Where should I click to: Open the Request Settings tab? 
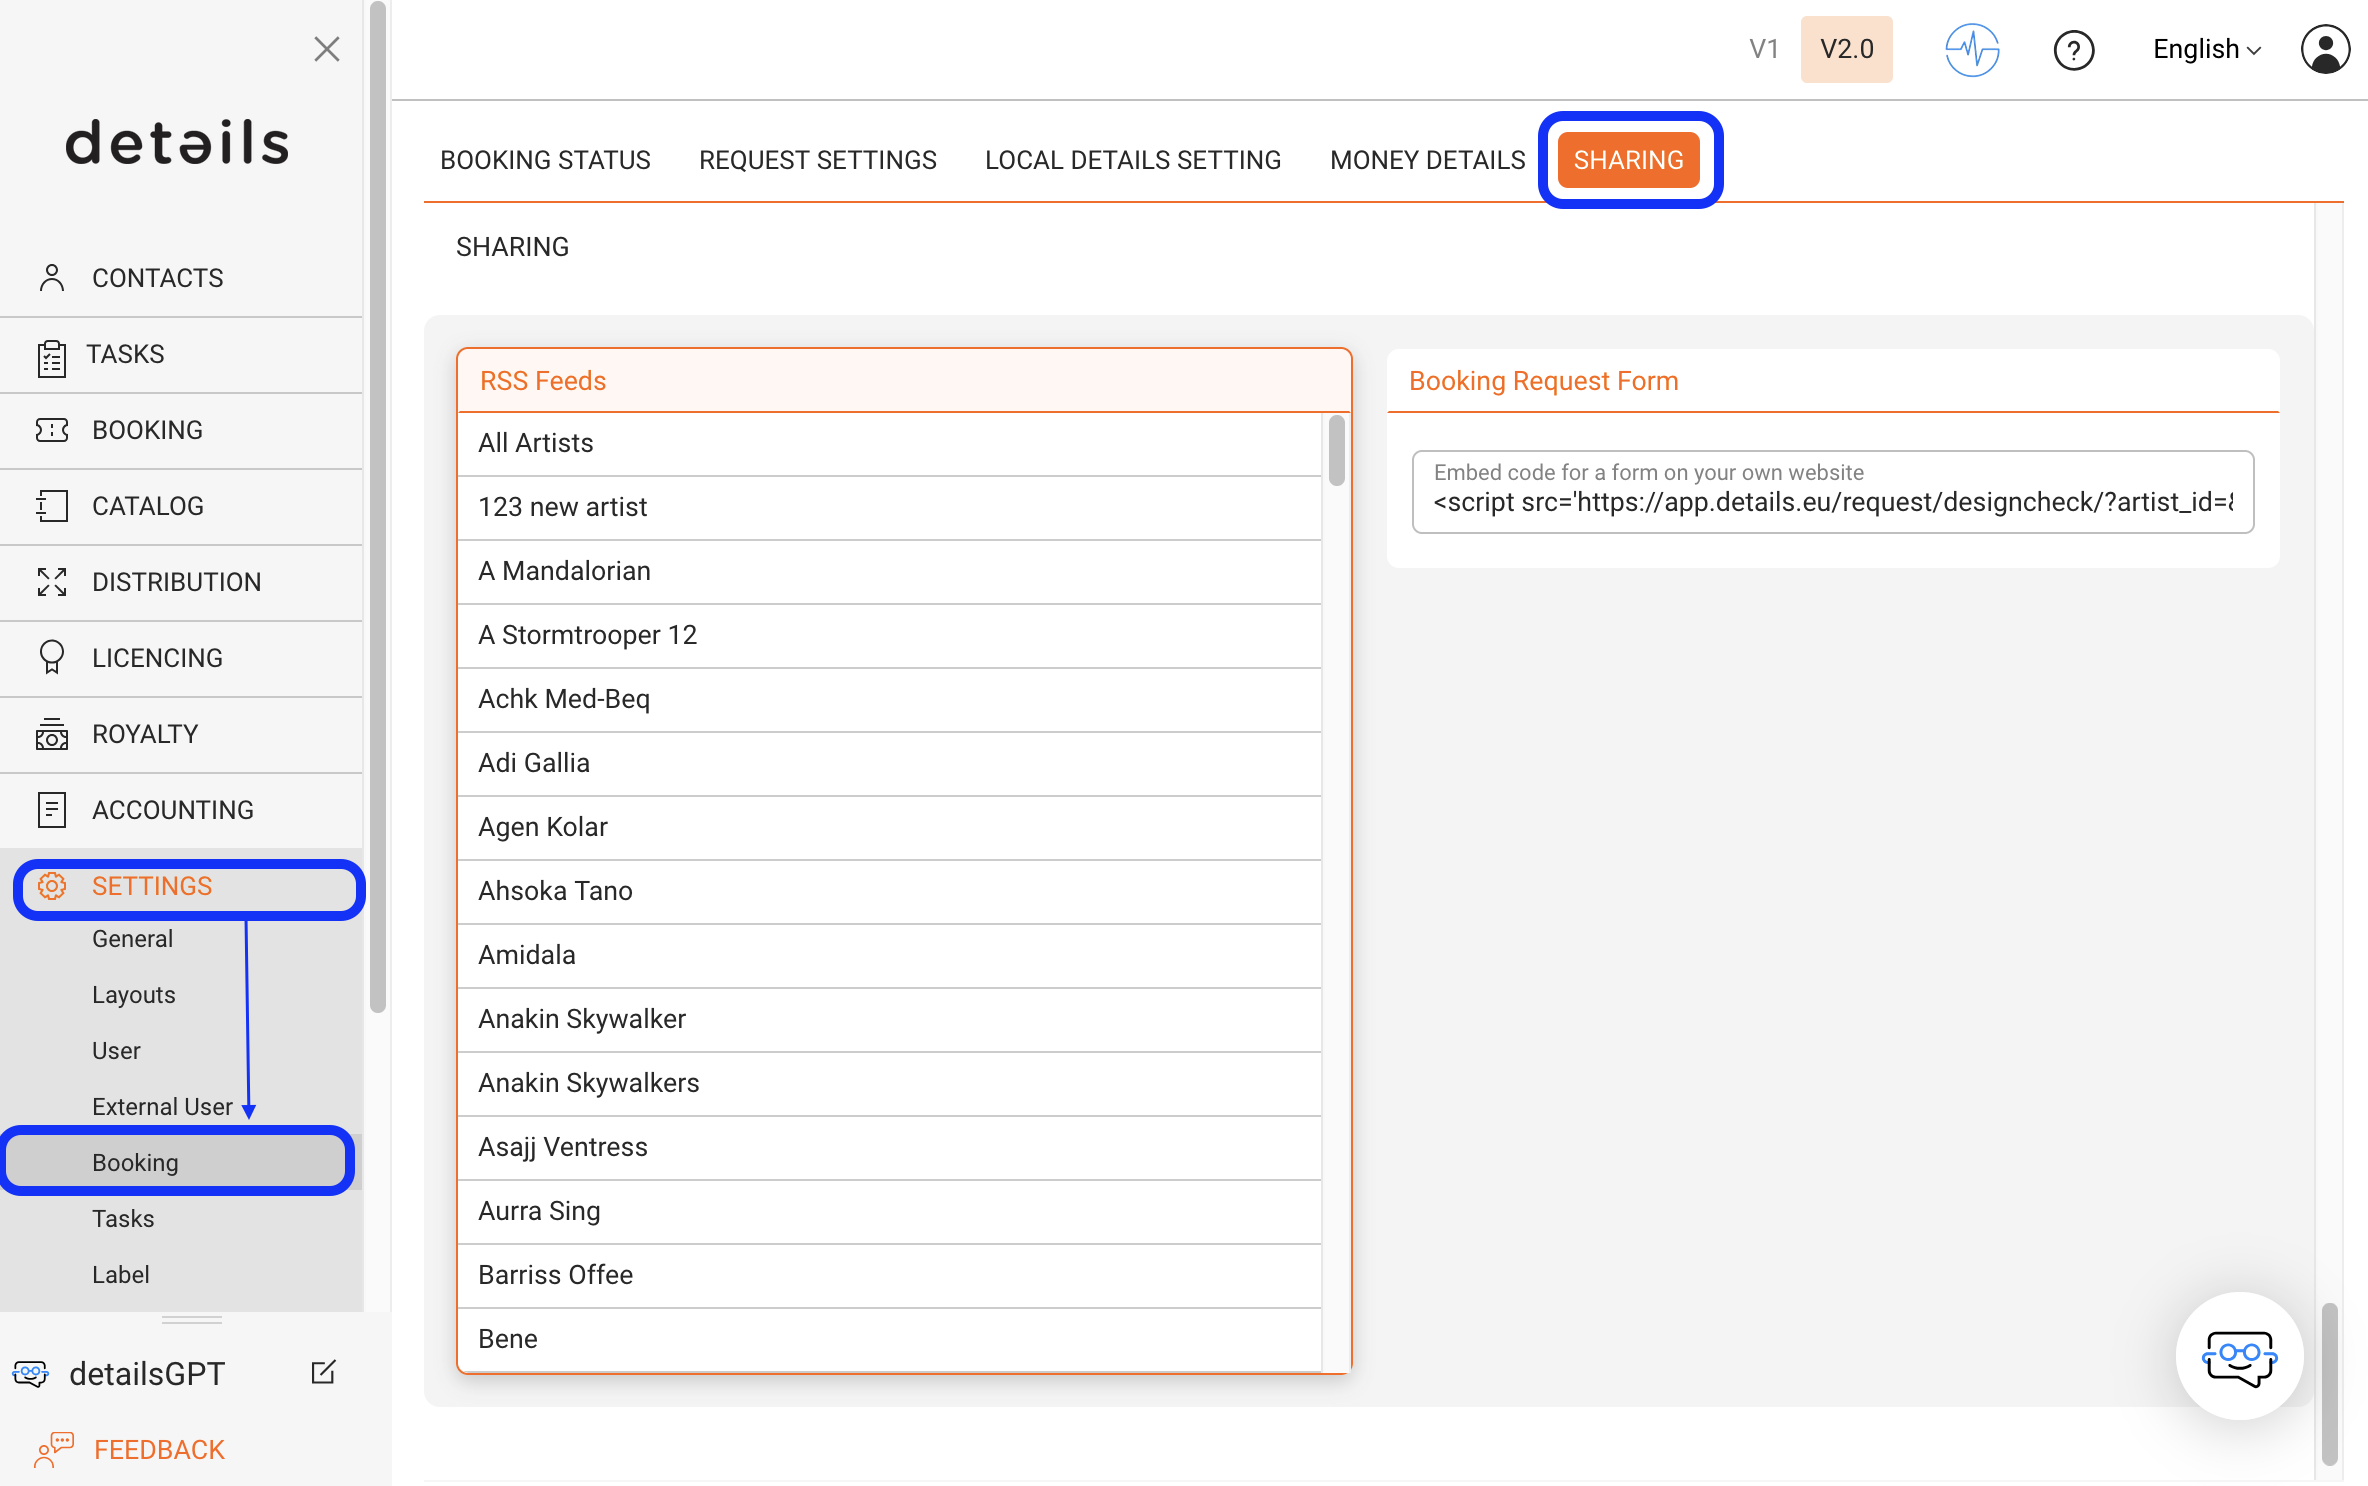point(817,160)
